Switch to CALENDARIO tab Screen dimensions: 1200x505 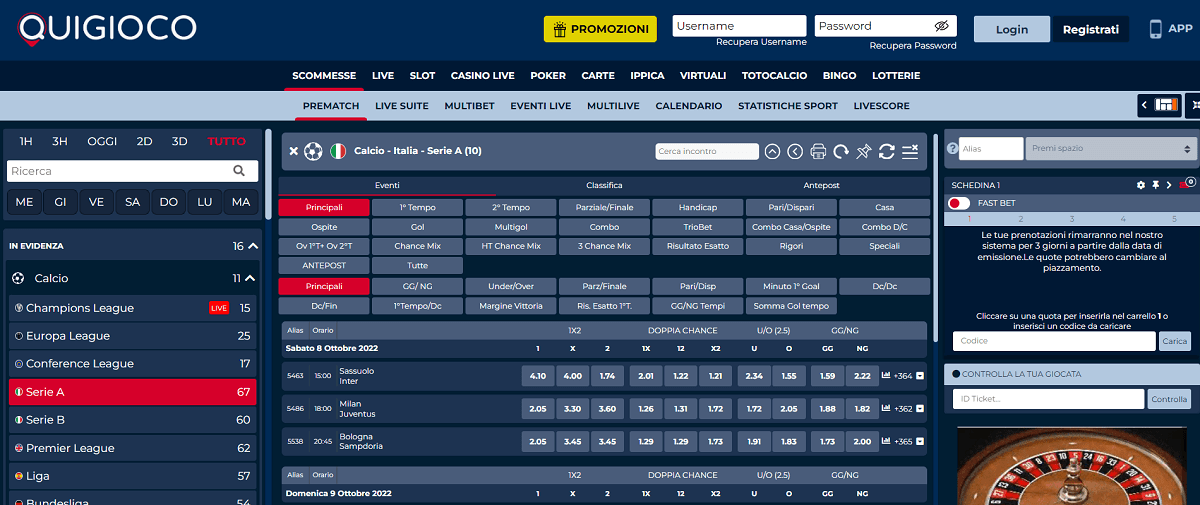(x=689, y=105)
